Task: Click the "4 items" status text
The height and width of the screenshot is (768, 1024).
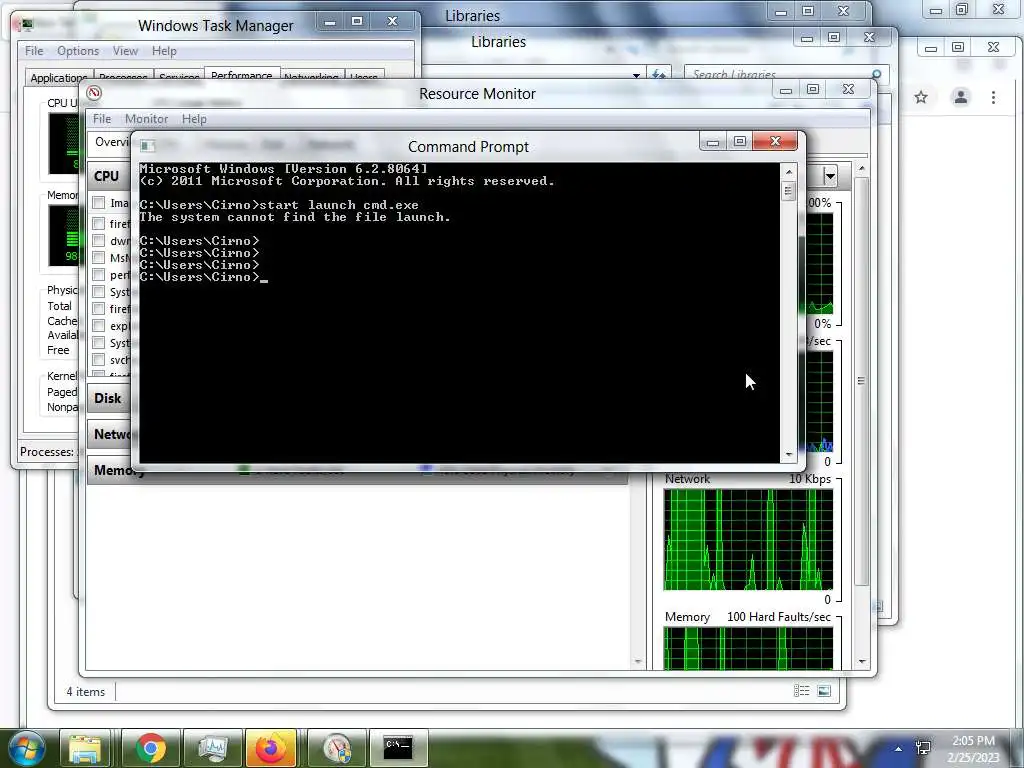Action: [86, 692]
